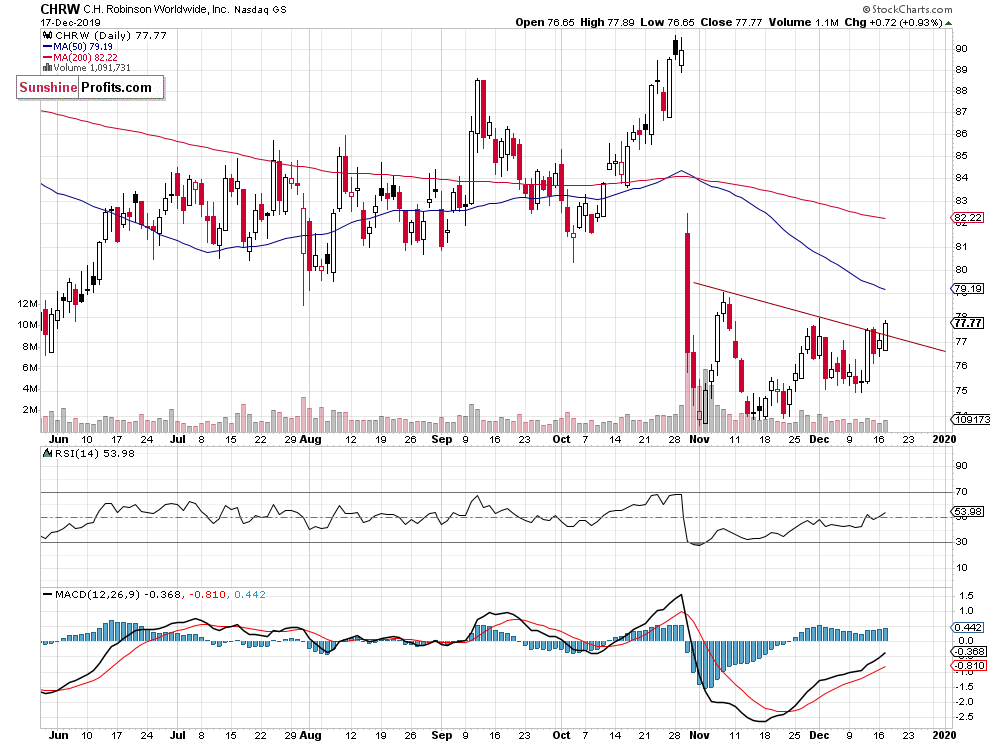
Task: Select the MA(50) 79.19 legend entry
Action: (x=78, y=47)
